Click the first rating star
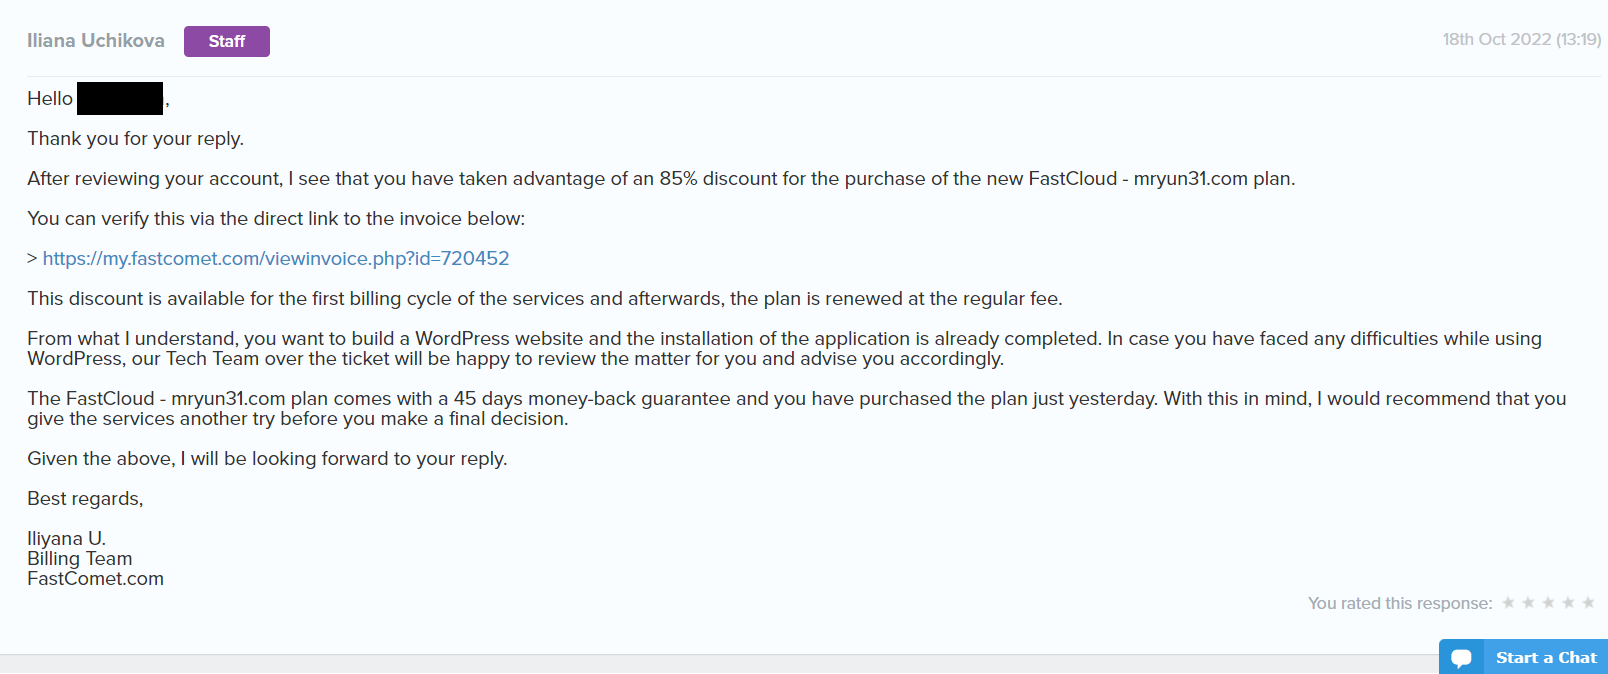 point(1508,602)
